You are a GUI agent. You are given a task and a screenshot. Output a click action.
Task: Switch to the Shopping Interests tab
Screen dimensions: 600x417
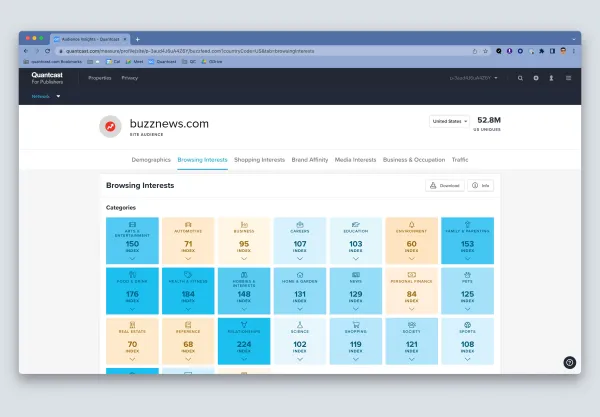(259, 160)
